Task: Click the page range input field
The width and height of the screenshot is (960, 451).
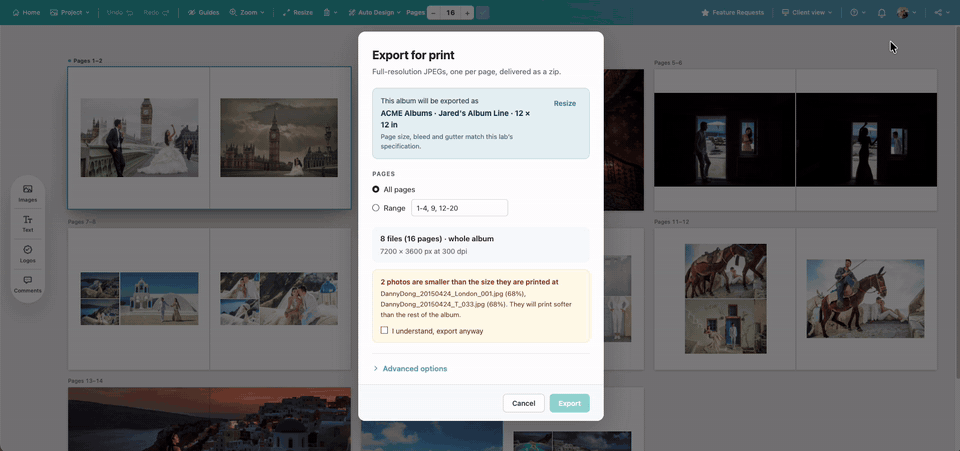Action: pos(459,208)
